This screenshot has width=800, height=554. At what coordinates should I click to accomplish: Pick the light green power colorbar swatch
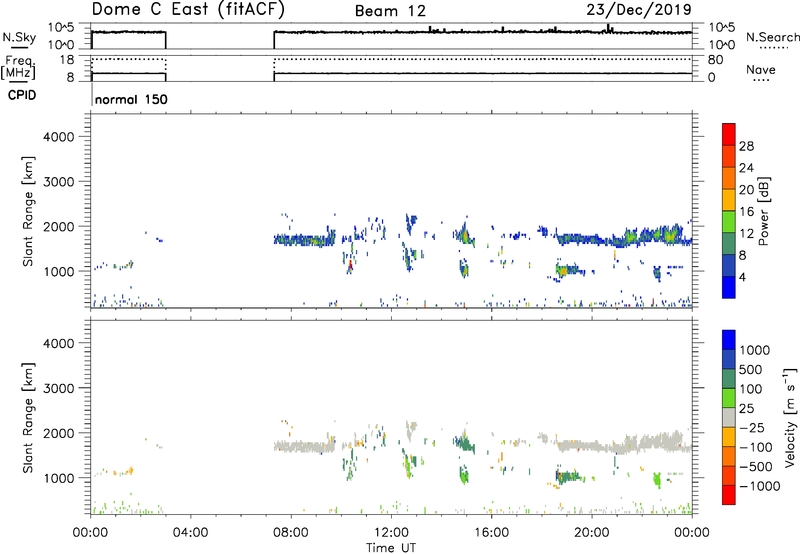pyautogui.click(x=729, y=222)
